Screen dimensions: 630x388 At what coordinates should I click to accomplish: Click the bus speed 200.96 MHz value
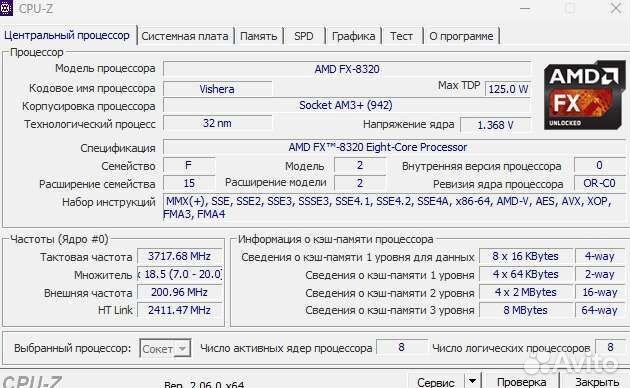(179, 292)
